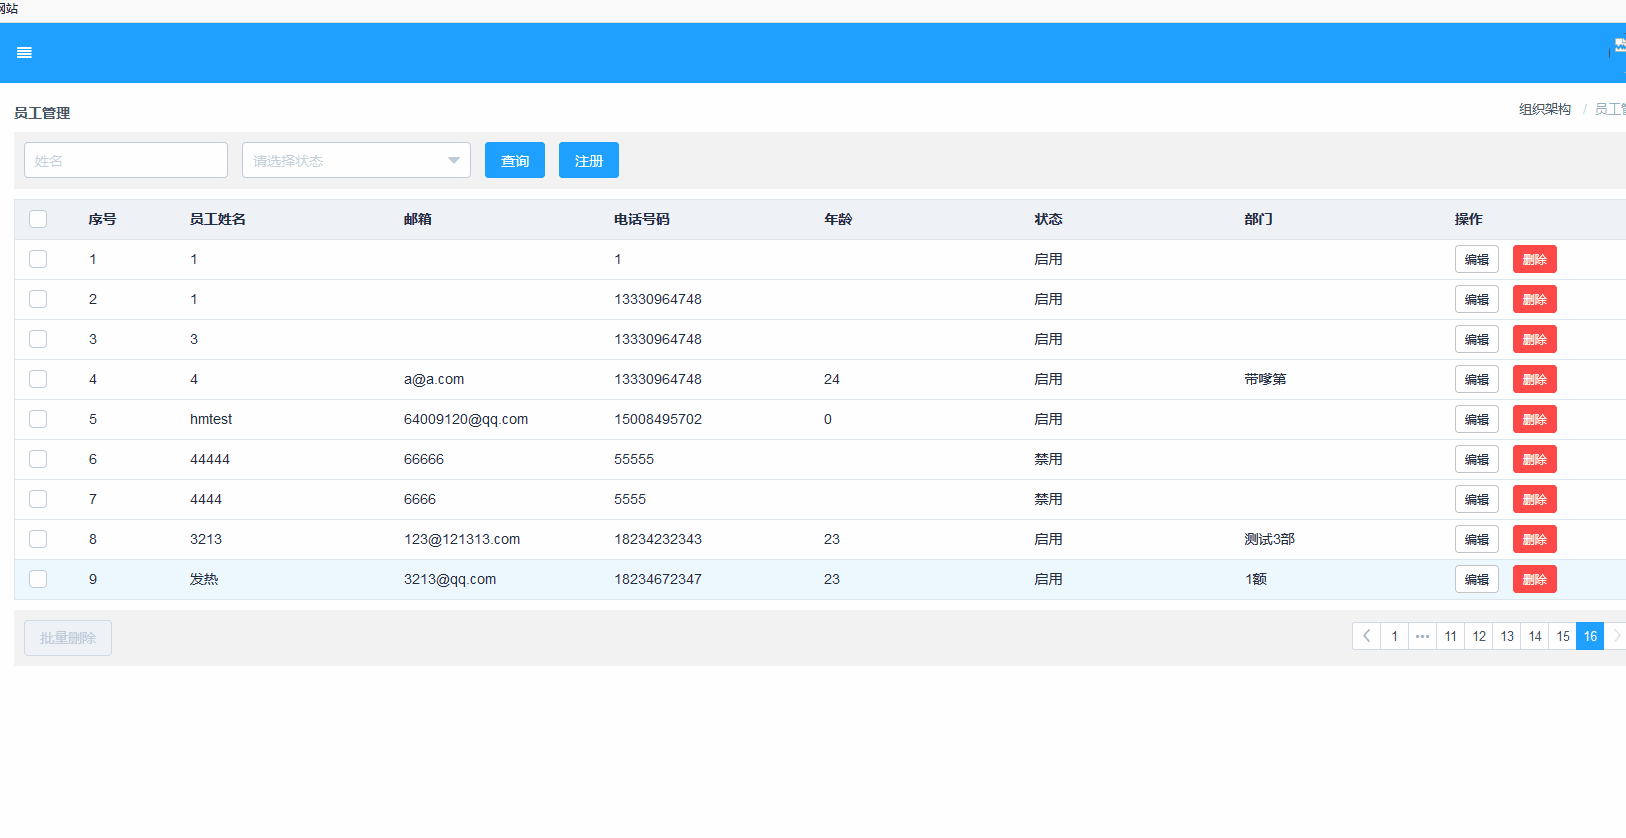Go to page 13
Image resolution: width=1626 pixels, height=838 pixels.
[1507, 636]
